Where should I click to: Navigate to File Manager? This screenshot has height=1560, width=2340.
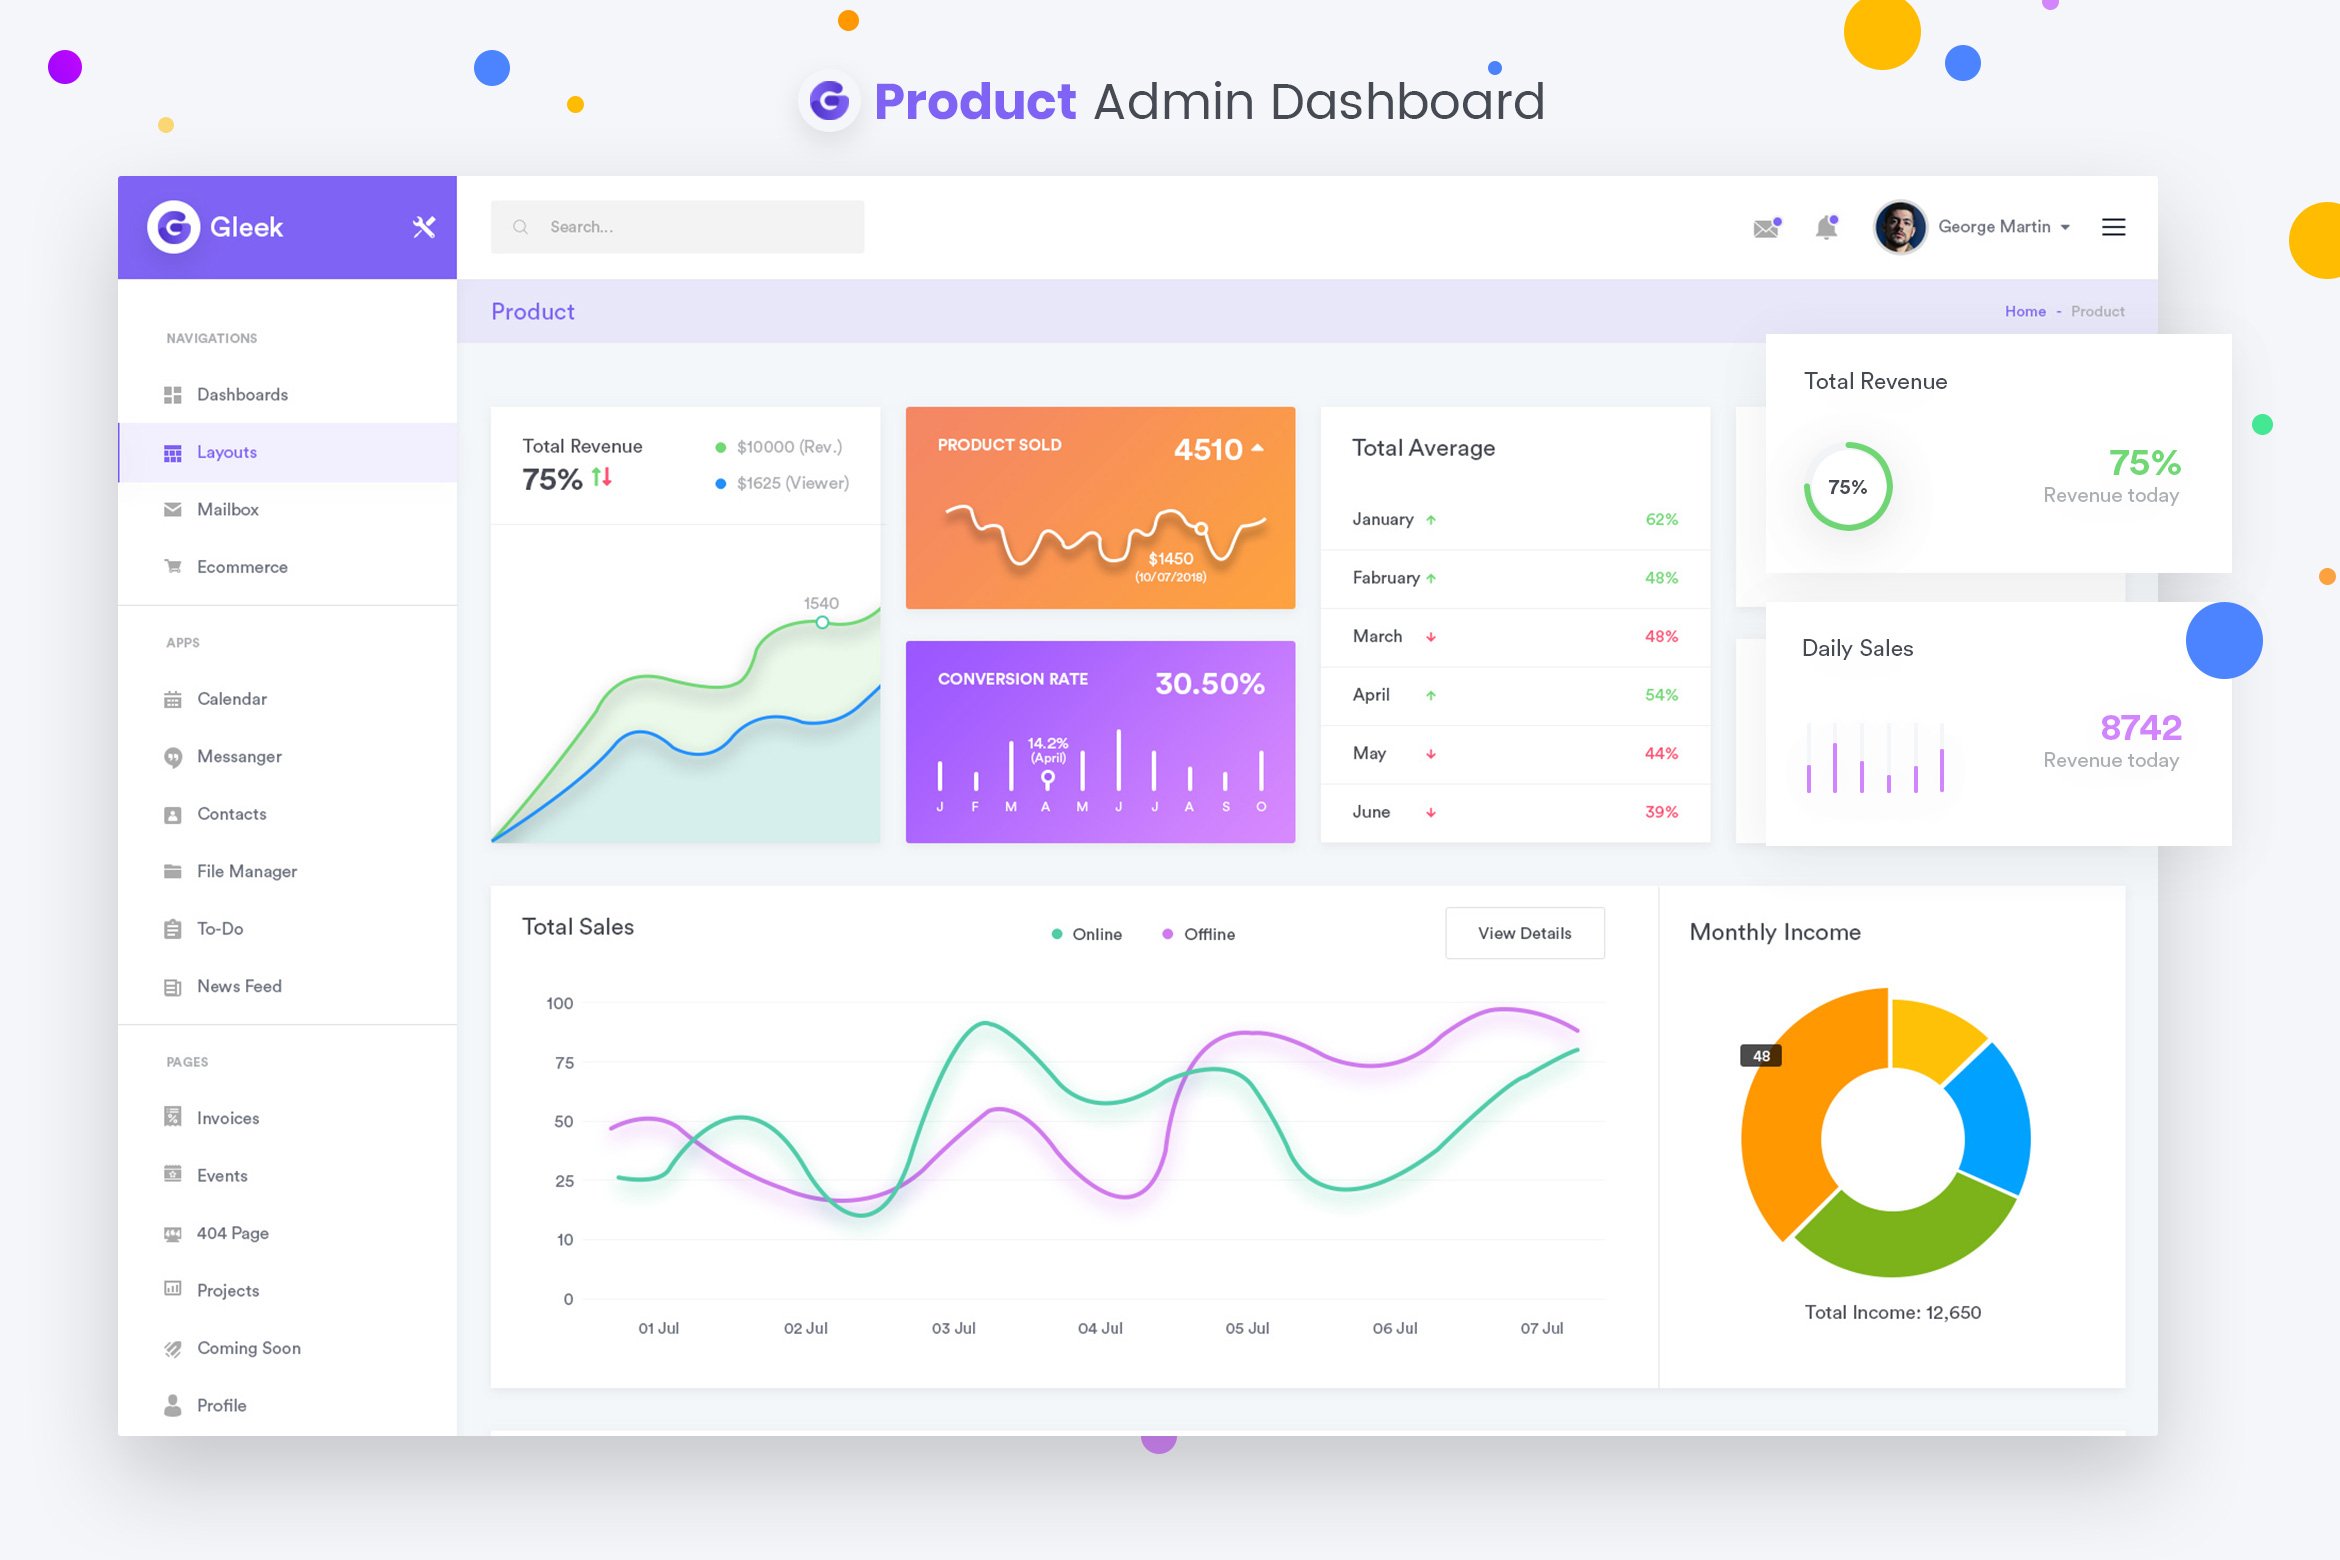coord(245,871)
